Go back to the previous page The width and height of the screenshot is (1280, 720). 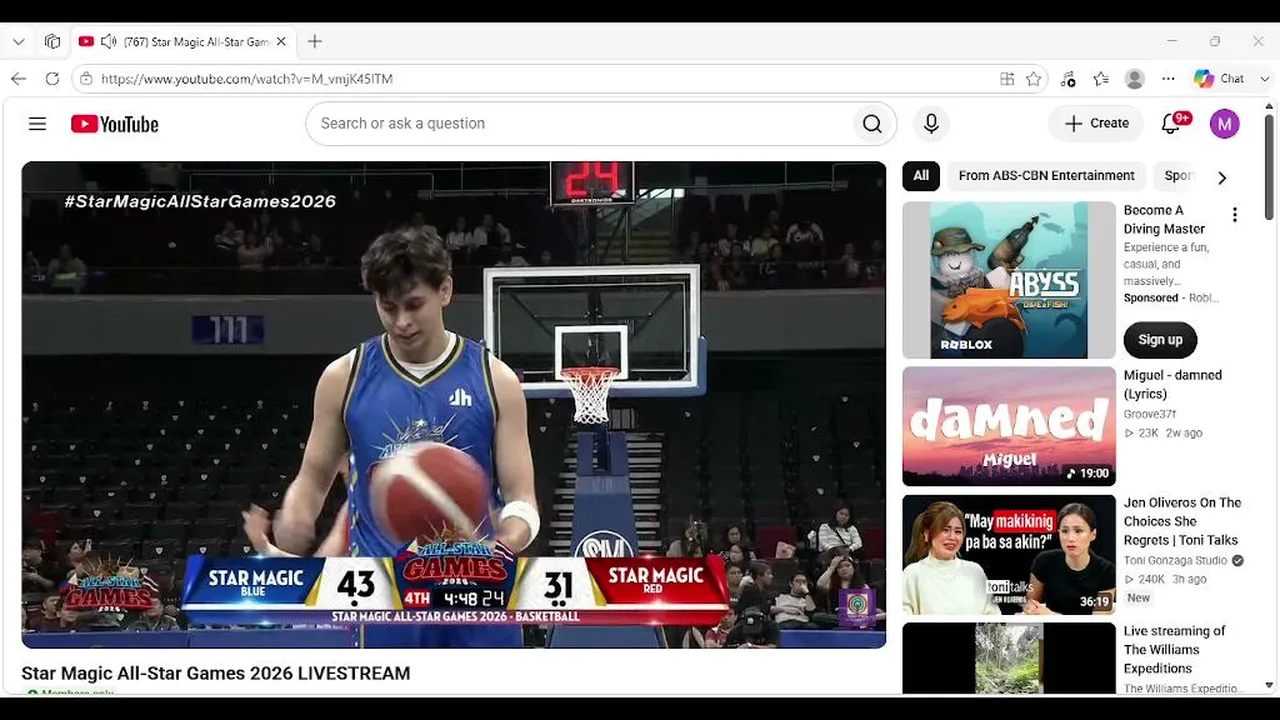[18, 79]
